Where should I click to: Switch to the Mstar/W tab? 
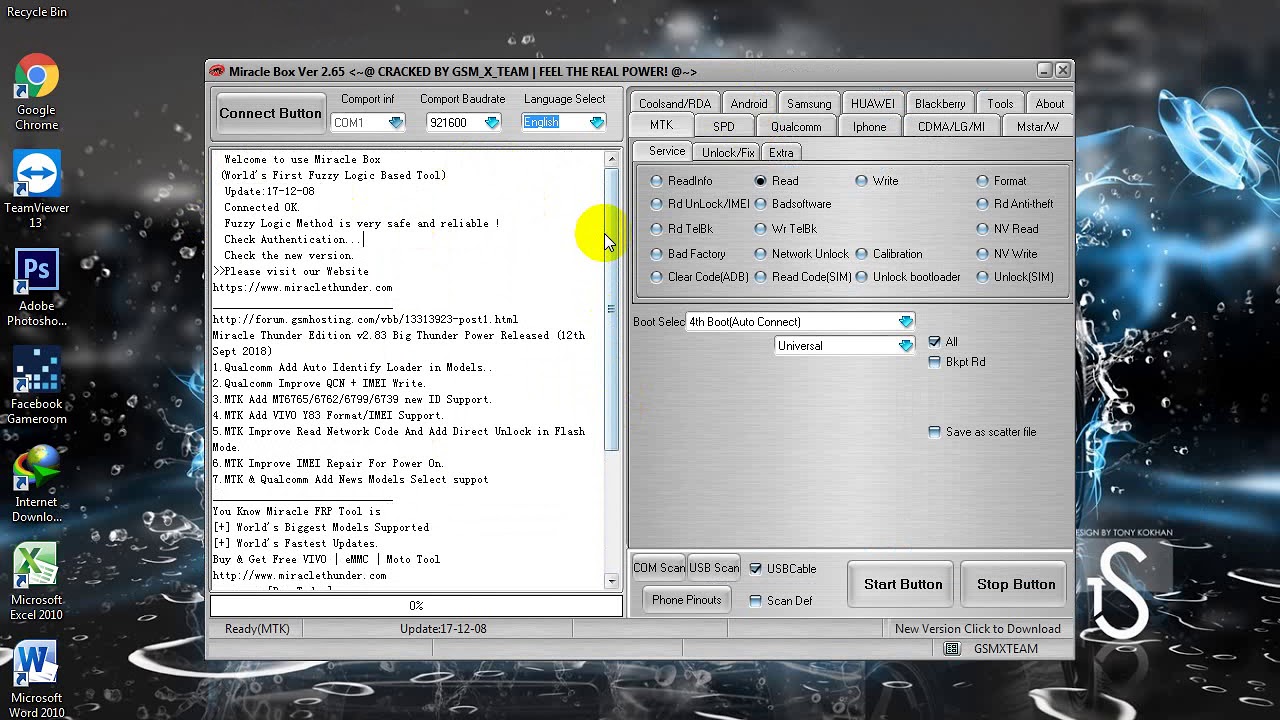coord(1037,127)
